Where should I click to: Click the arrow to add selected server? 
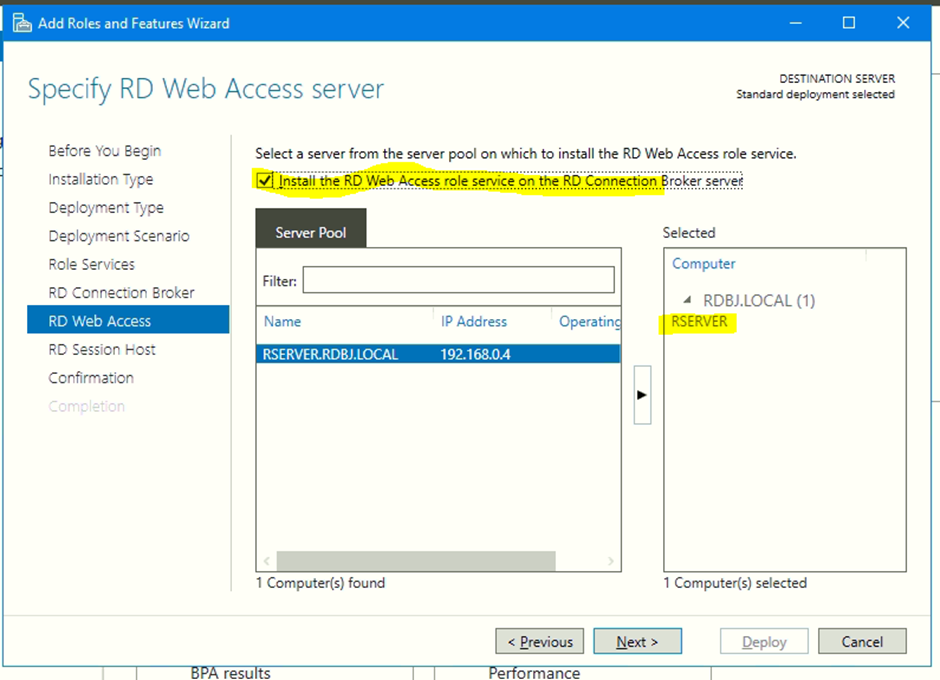[641, 393]
